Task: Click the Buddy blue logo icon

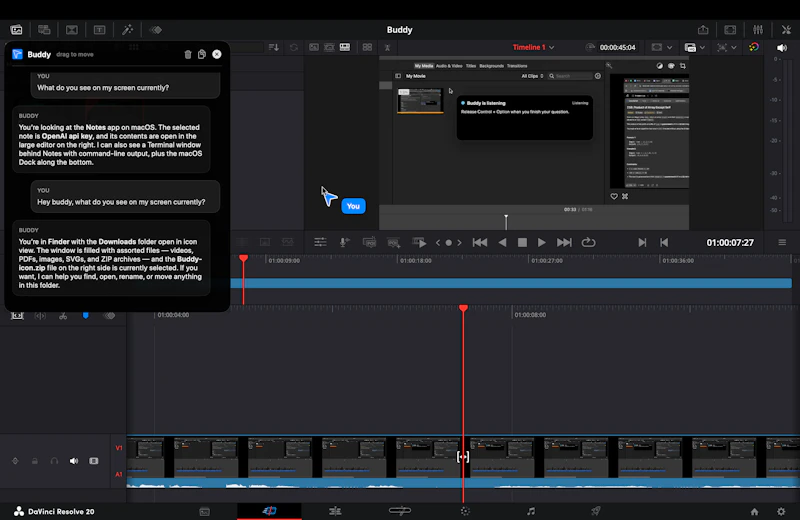Action: point(17,54)
